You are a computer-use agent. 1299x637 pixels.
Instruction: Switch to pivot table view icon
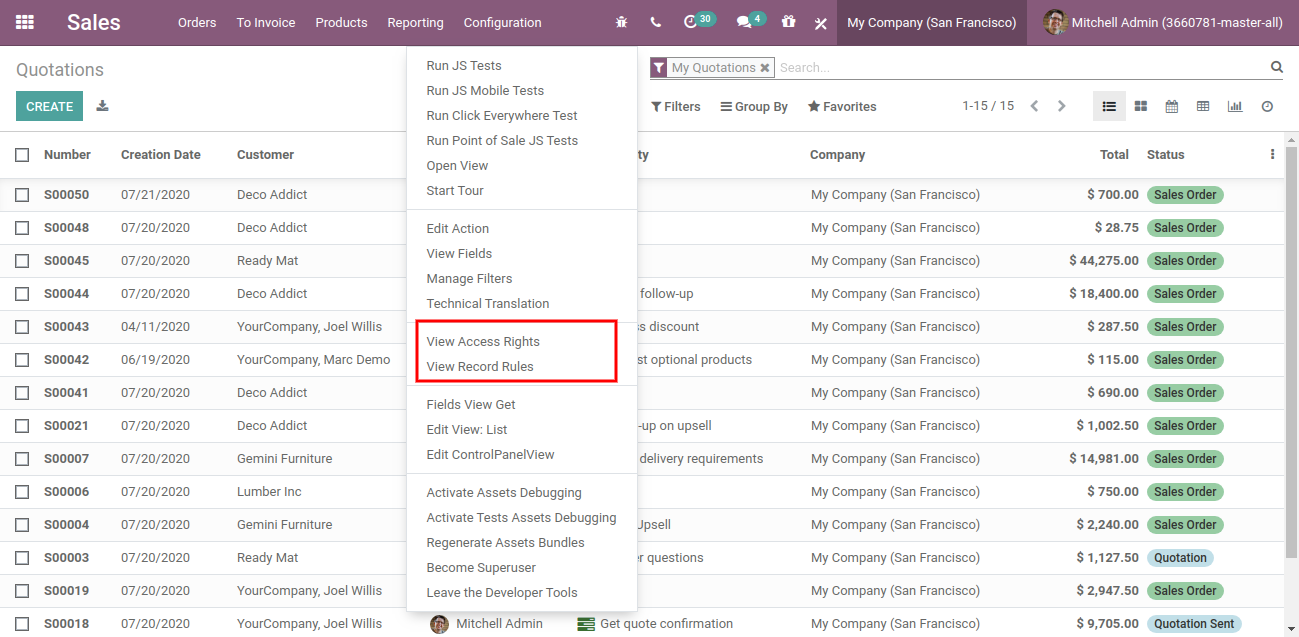click(x=1203, y=106)
